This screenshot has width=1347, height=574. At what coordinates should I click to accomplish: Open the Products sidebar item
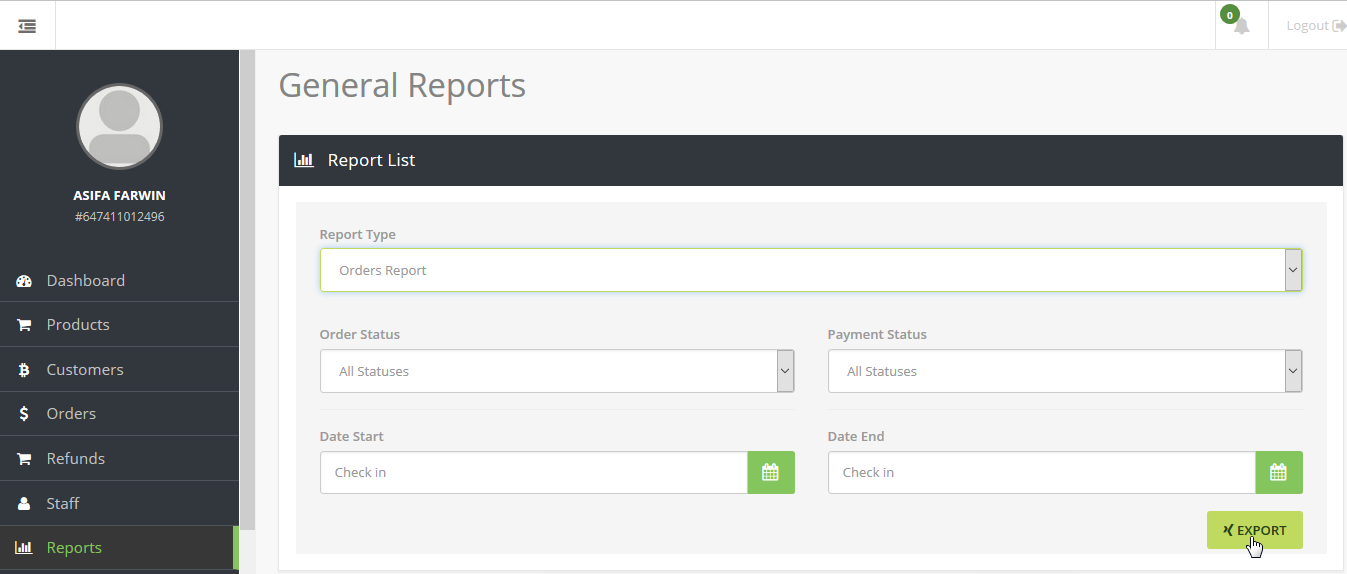(x=119, y=325)
